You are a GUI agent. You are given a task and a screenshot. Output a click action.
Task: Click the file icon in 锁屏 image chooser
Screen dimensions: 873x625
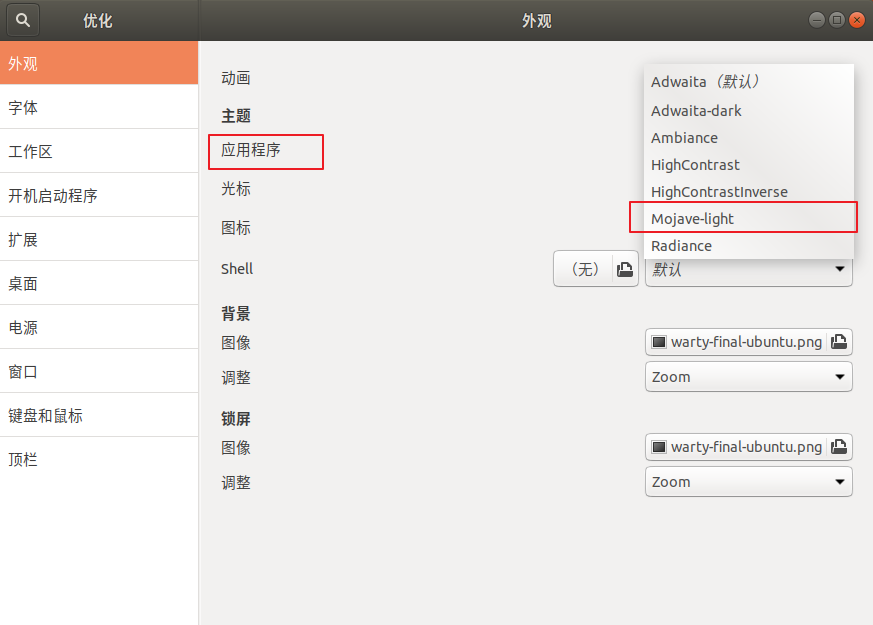(839, 447)
